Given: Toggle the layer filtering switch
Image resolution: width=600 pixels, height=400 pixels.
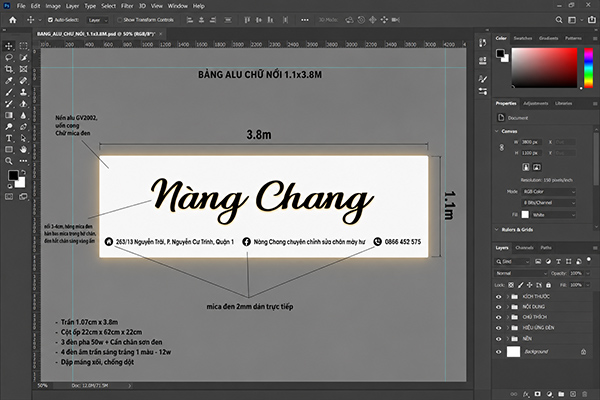Looking at the screenshot, I should (589, 260).
